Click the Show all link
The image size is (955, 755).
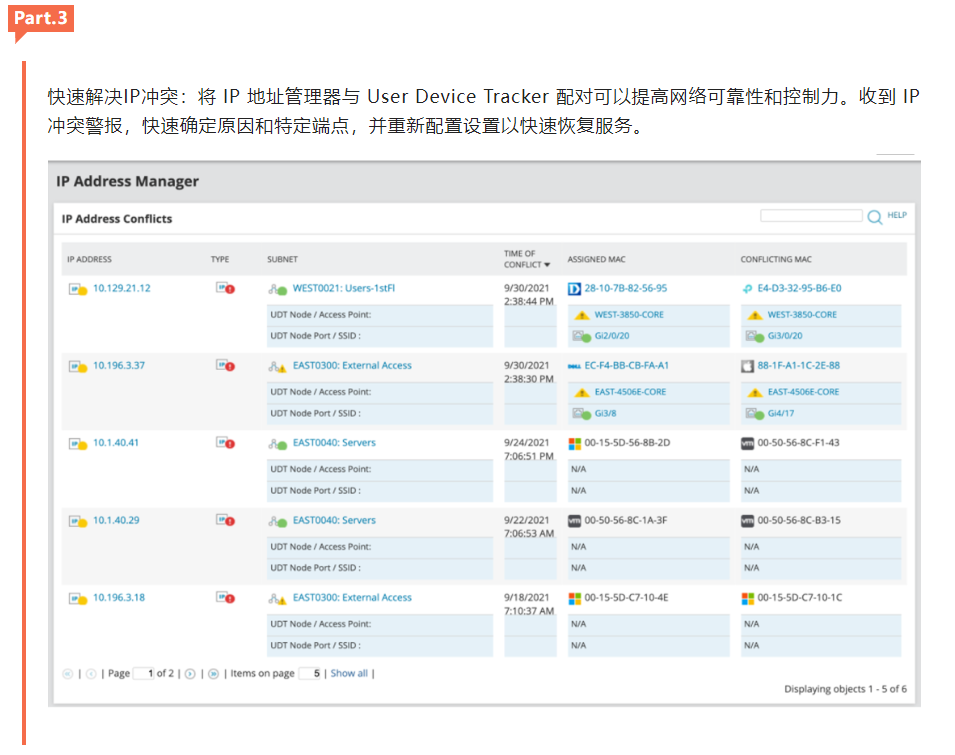(349, 673)
